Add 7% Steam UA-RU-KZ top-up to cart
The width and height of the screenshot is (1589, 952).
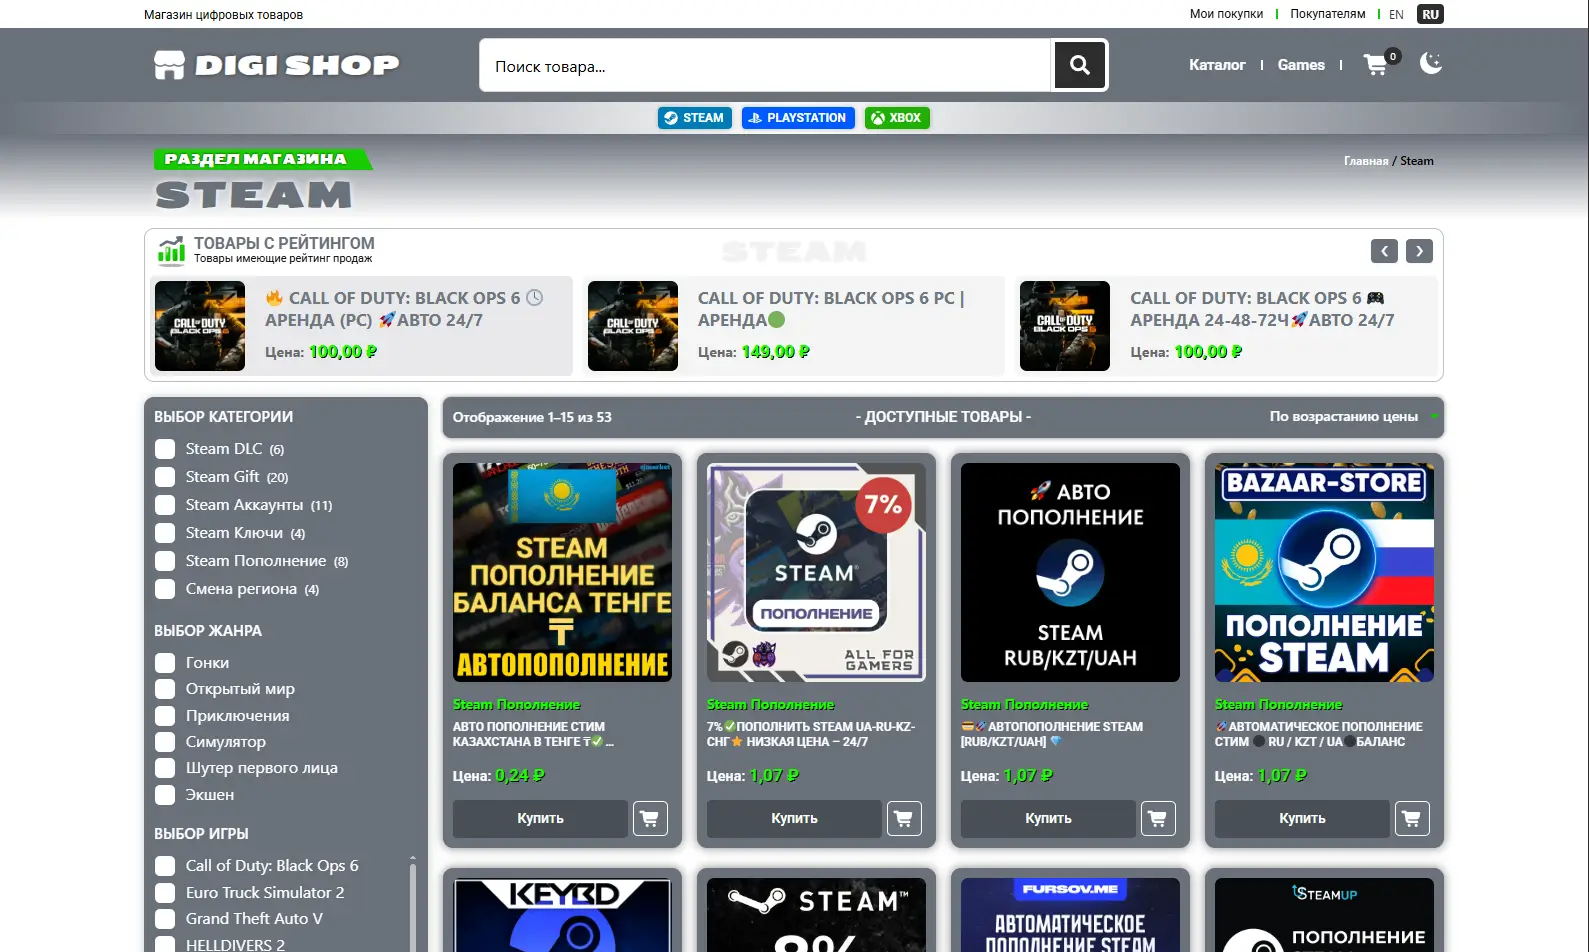click(904, 818)
